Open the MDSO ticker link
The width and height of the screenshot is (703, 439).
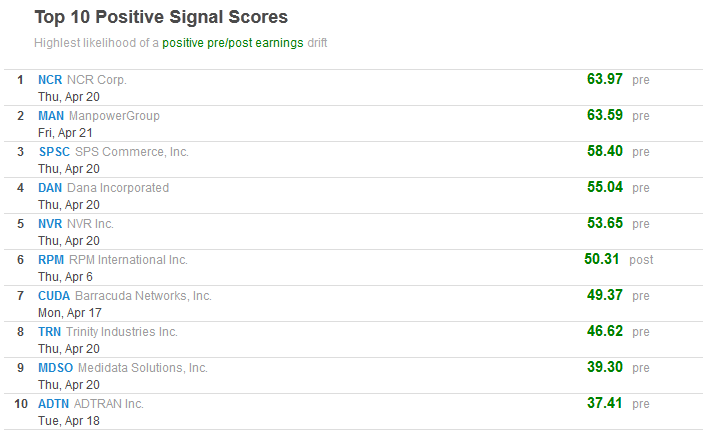[x=55, y=368]
